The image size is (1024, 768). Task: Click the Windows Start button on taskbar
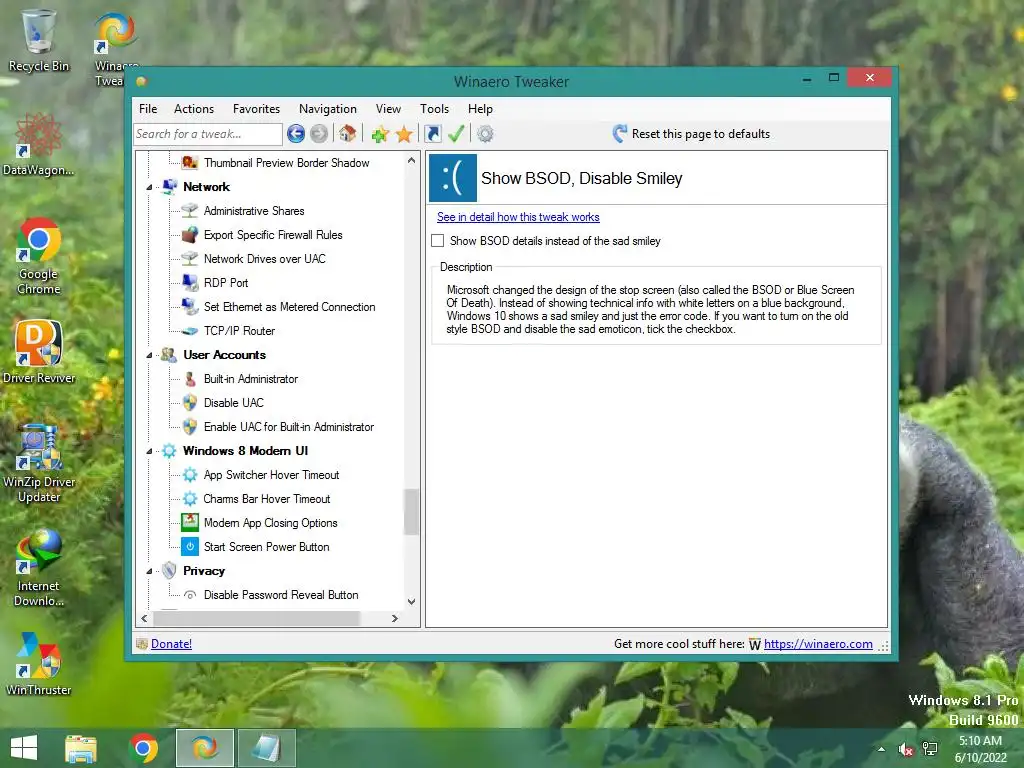click(24, 748)
